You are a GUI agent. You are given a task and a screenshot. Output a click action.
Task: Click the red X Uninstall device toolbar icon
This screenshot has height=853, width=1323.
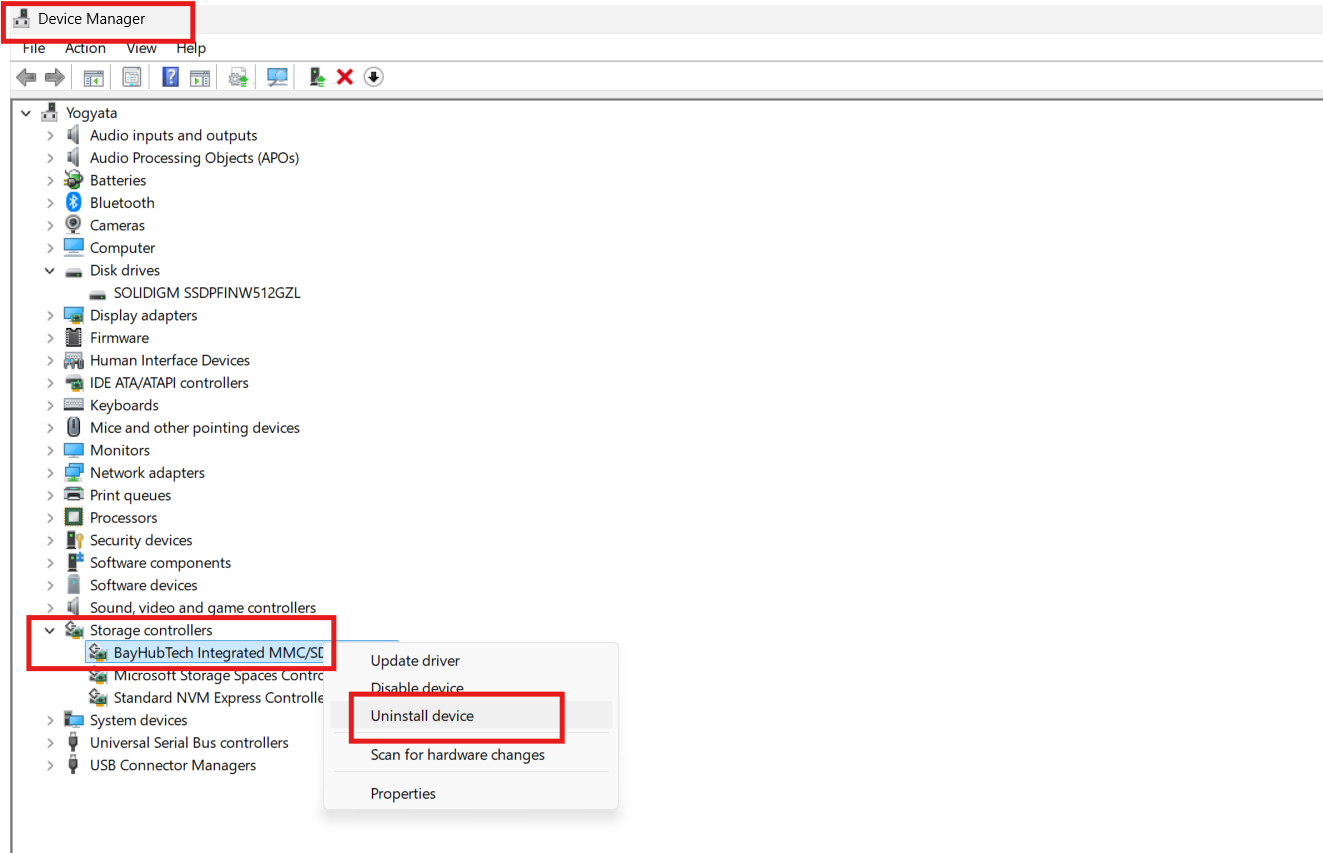pos(344,77)
